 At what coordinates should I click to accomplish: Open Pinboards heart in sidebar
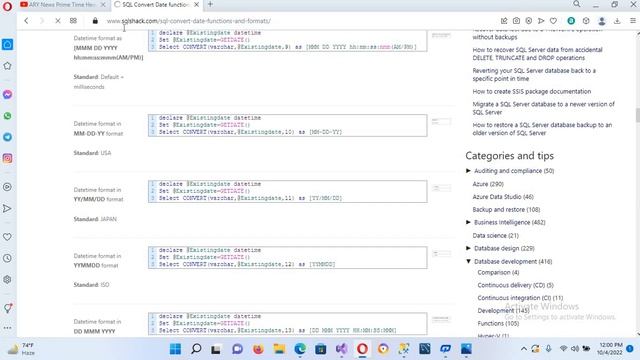(x=7, y=237)
